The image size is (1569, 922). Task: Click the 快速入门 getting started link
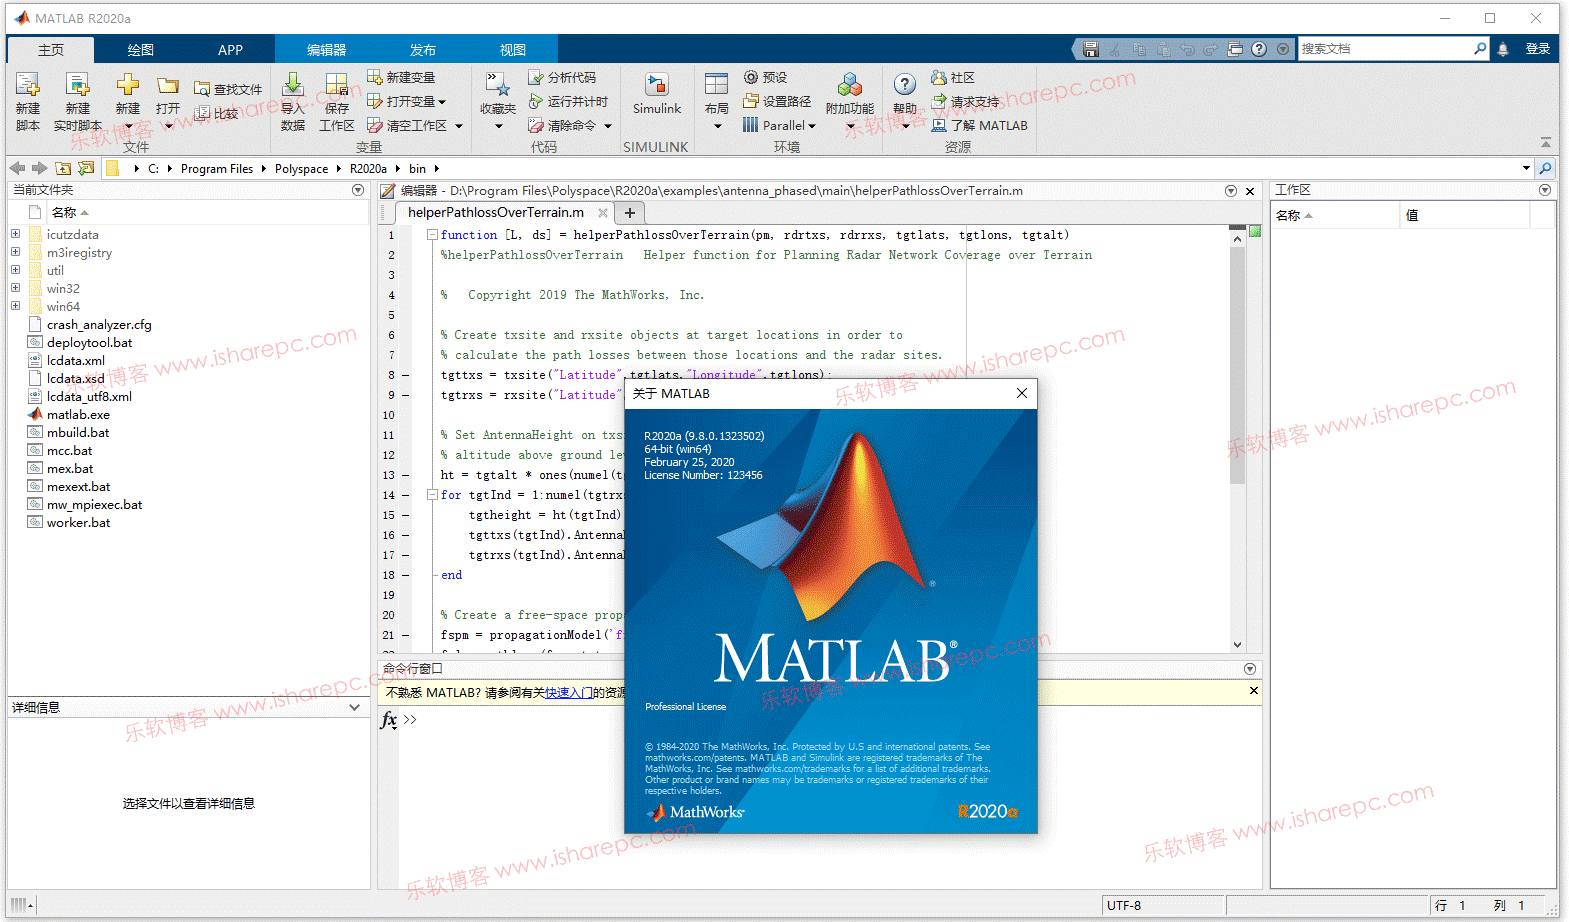point(568,692)
